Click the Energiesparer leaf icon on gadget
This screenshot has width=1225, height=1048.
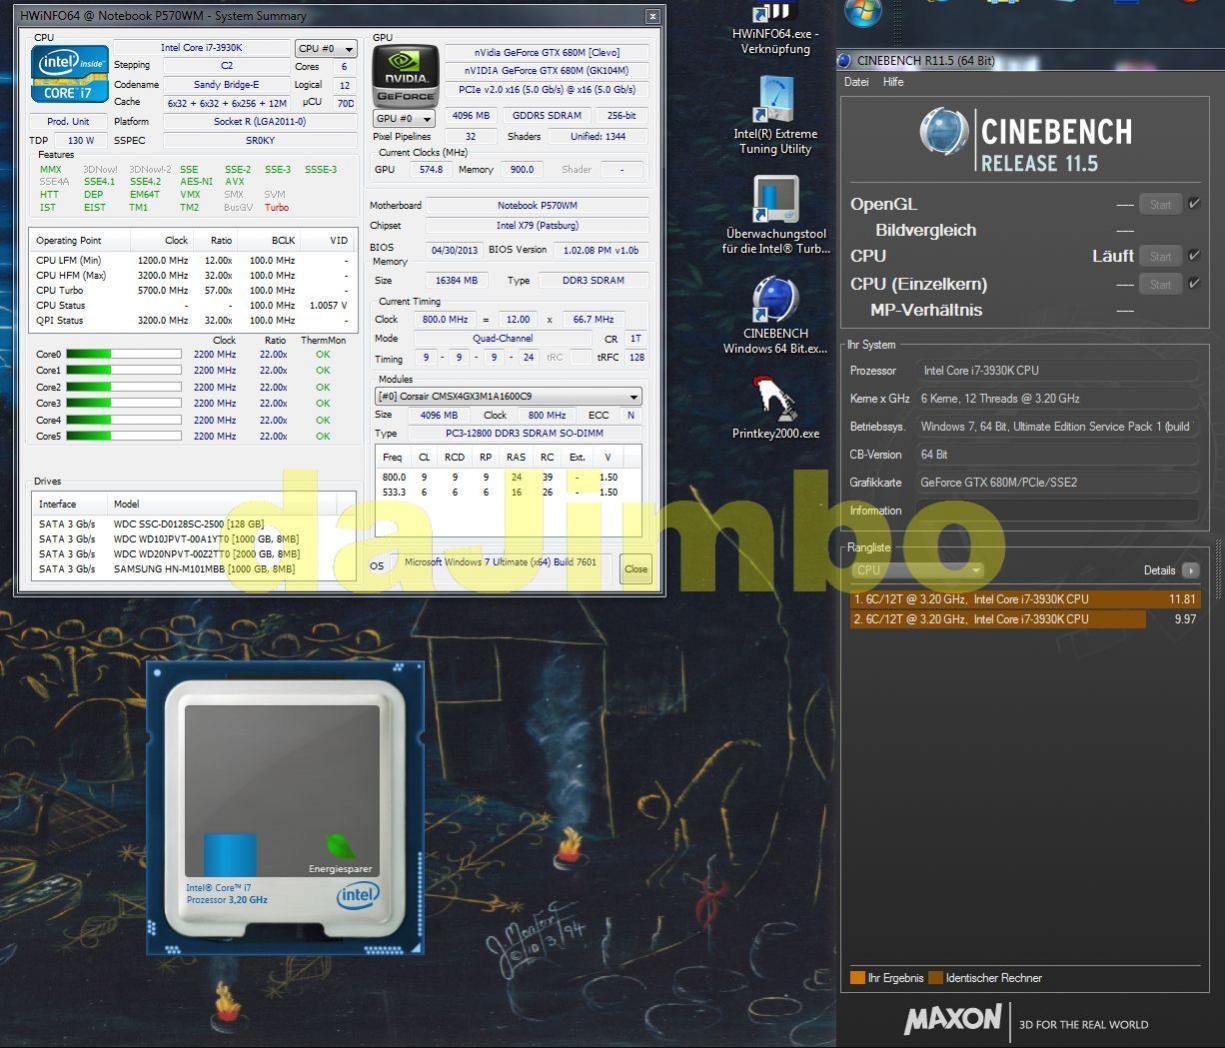click(340, 847)
